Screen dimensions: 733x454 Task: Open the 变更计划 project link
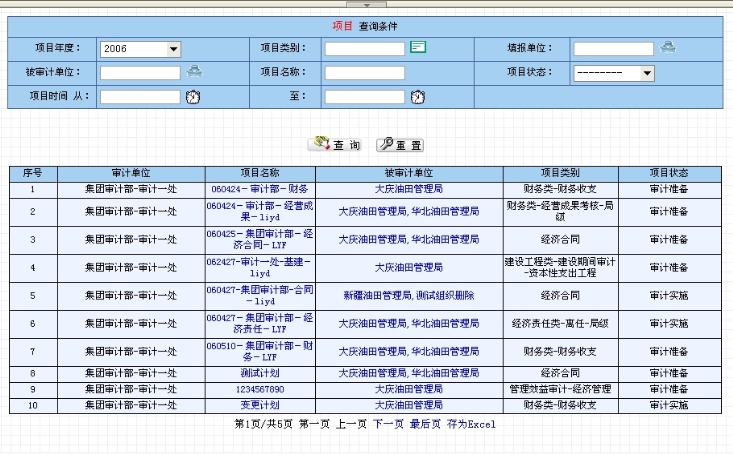point(259,405)
